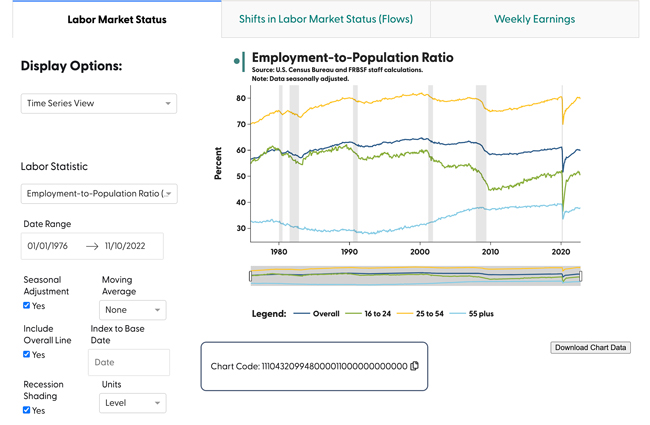Open the Moving Average None dropdown
Screen dimensions: 650x425
coord(133,310)
